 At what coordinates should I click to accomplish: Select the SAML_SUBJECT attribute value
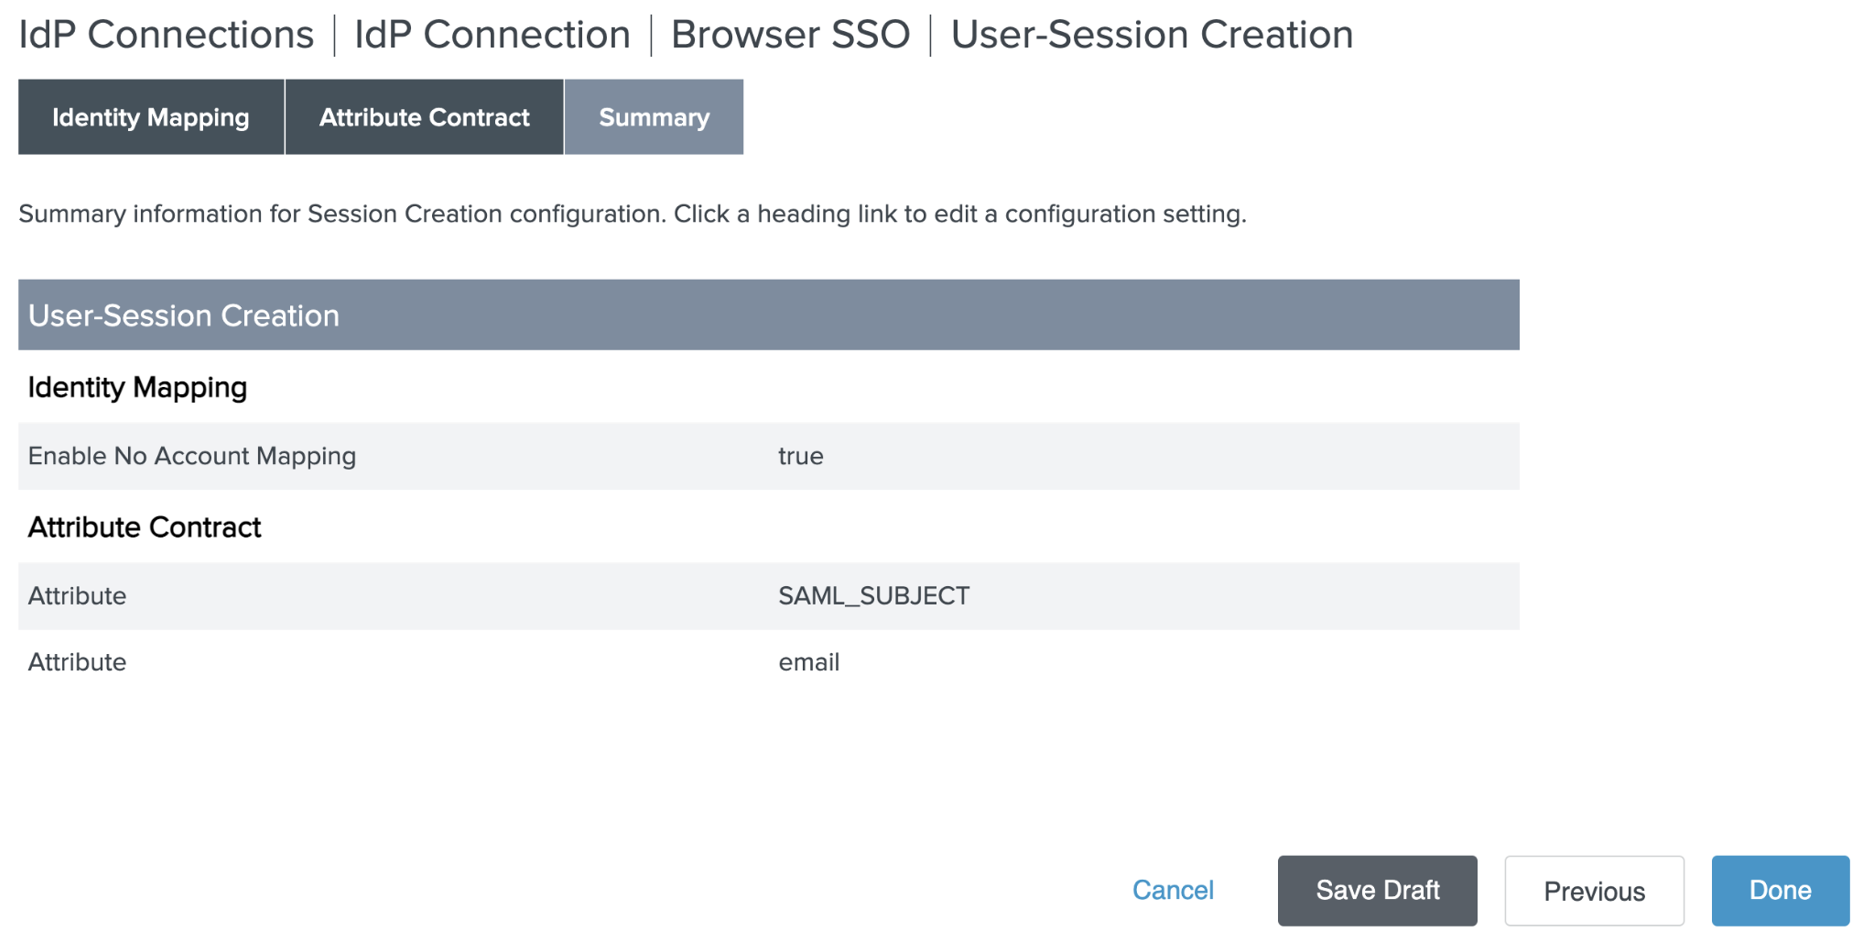click(873, 596)
